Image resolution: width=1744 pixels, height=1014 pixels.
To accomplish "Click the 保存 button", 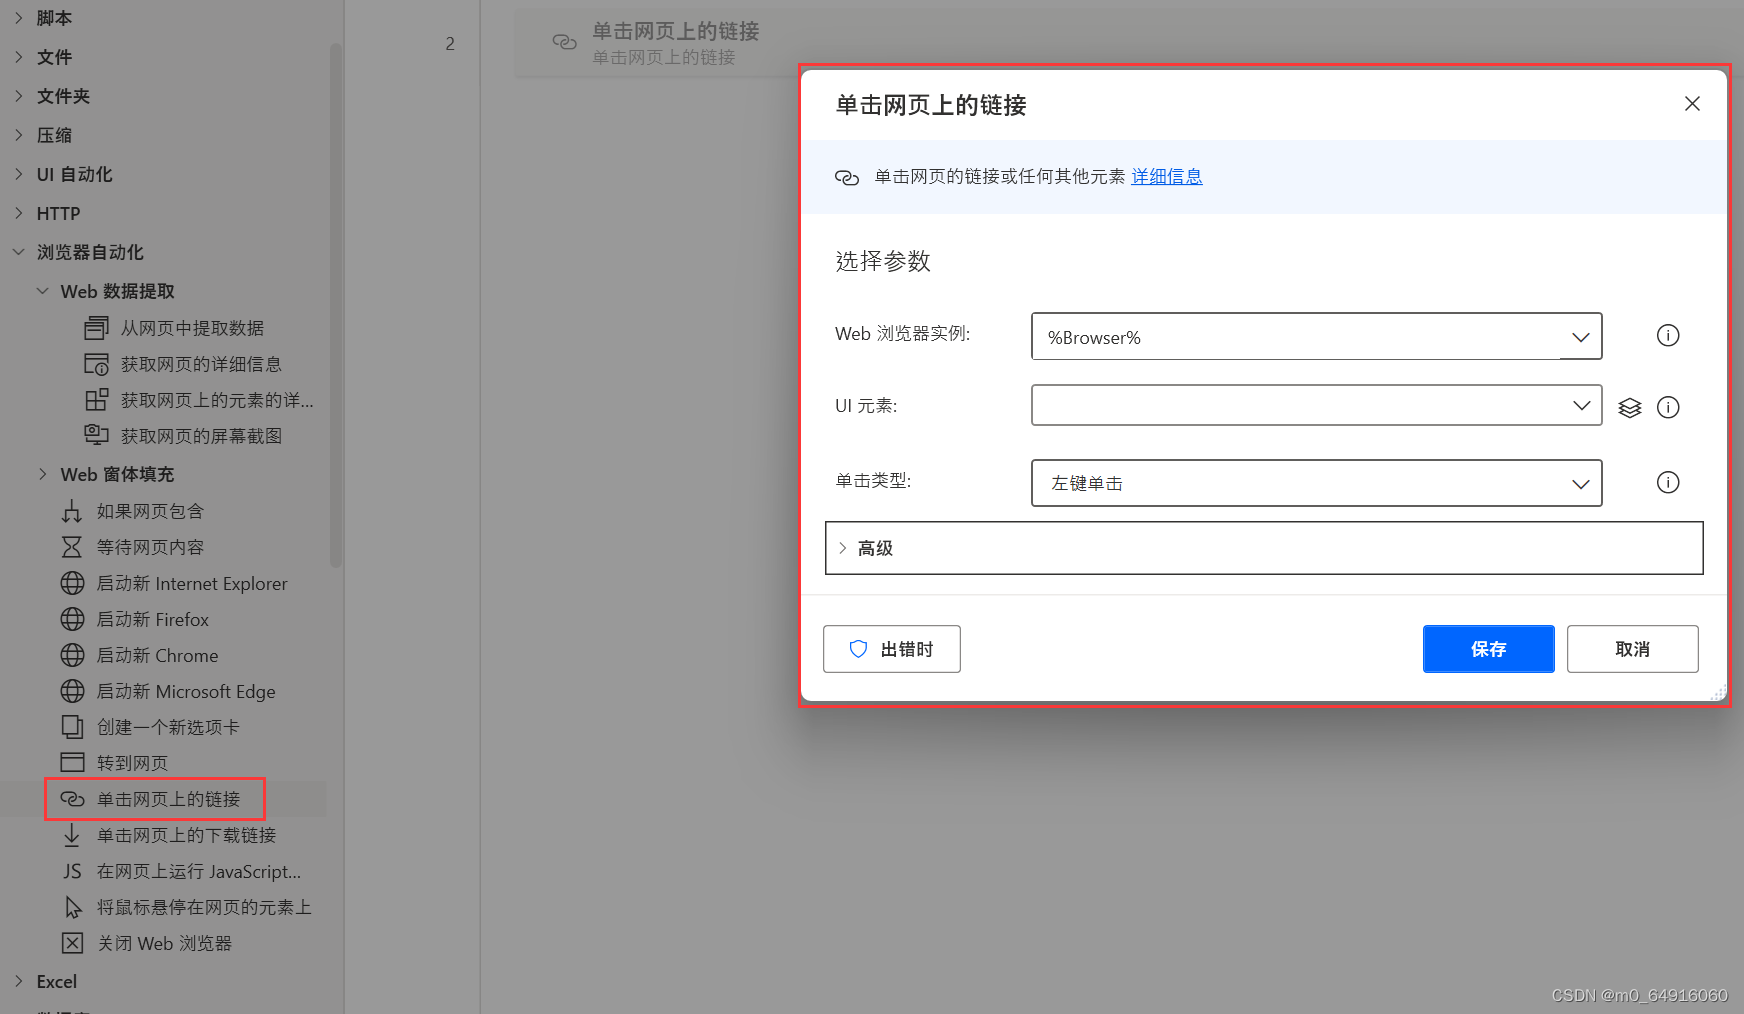I will tap(1488, 648).
